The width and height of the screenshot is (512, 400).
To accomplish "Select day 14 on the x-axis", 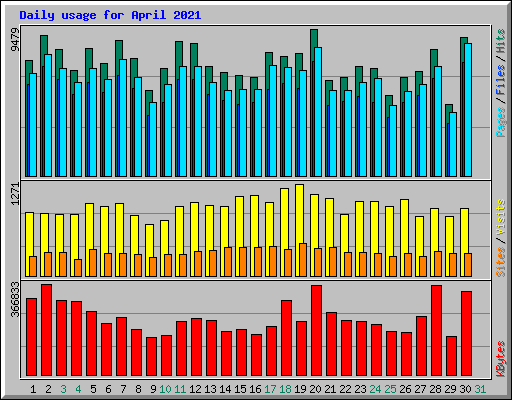I will (225, 389).
